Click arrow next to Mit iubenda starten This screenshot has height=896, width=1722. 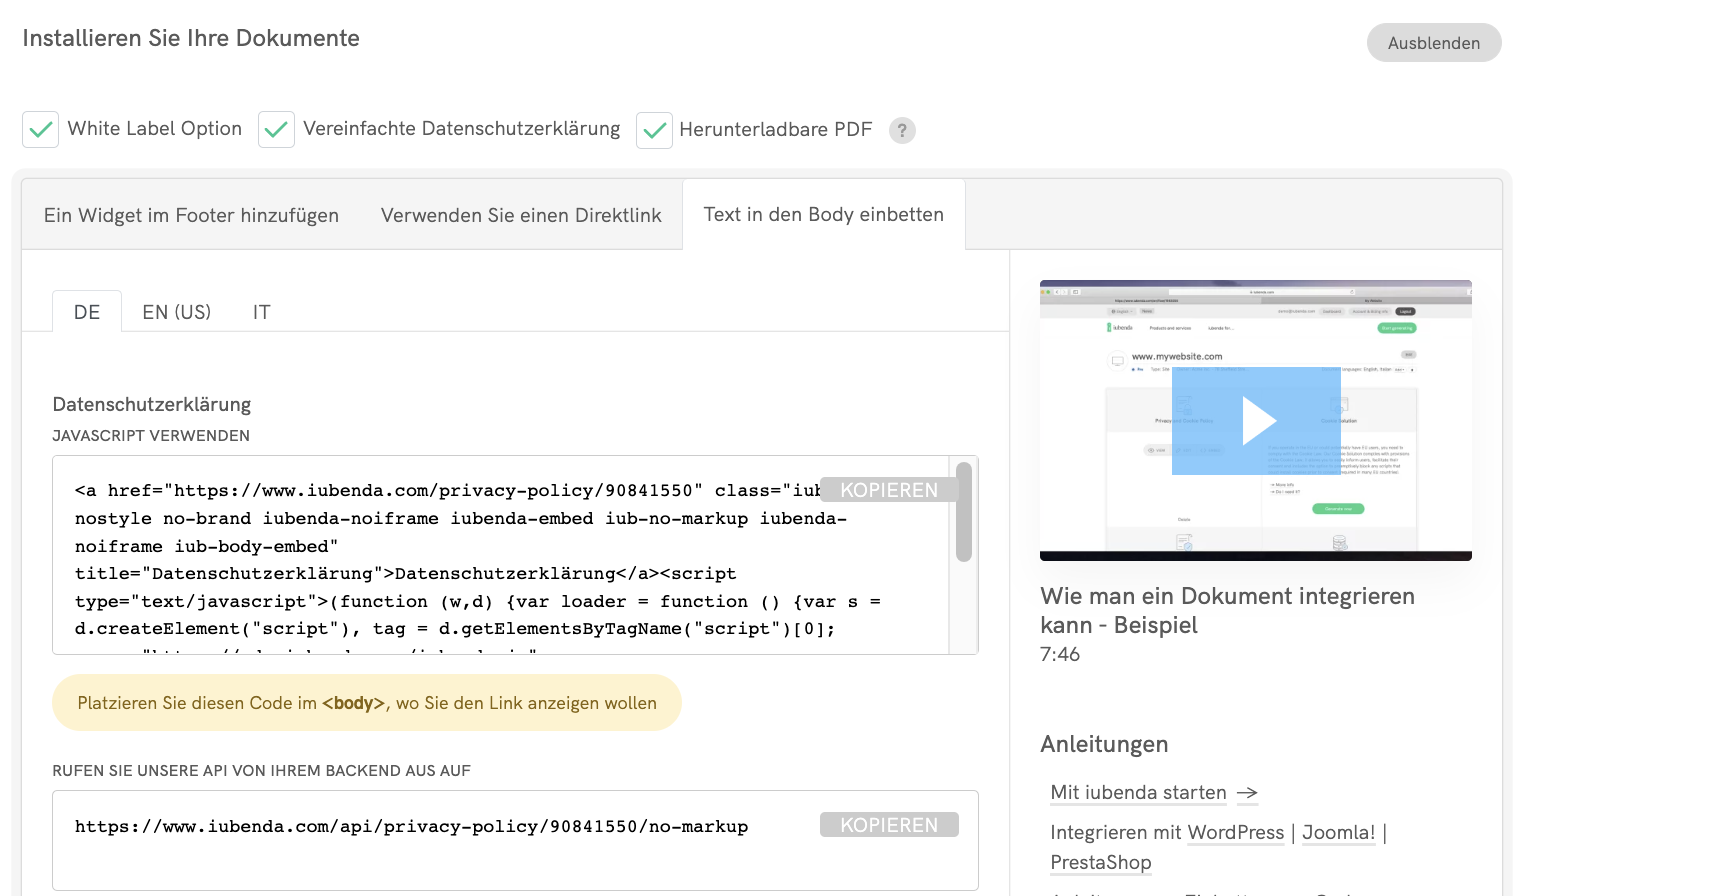(1247, 793)
